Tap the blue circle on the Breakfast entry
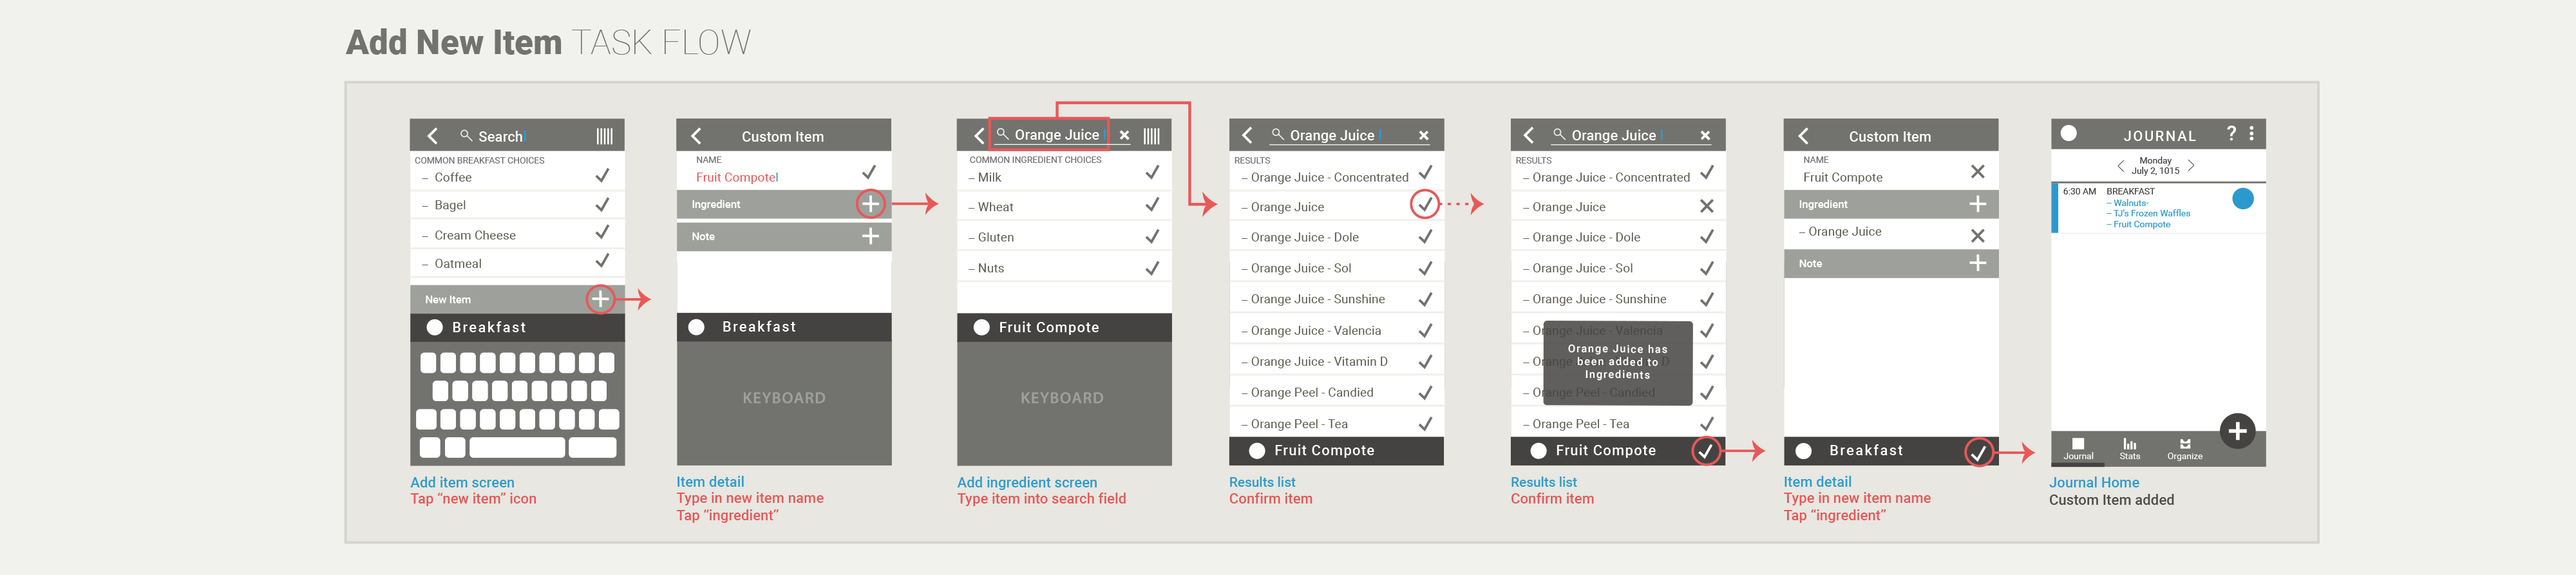Screen dimensions: 2576x575 coord(2242,198)
